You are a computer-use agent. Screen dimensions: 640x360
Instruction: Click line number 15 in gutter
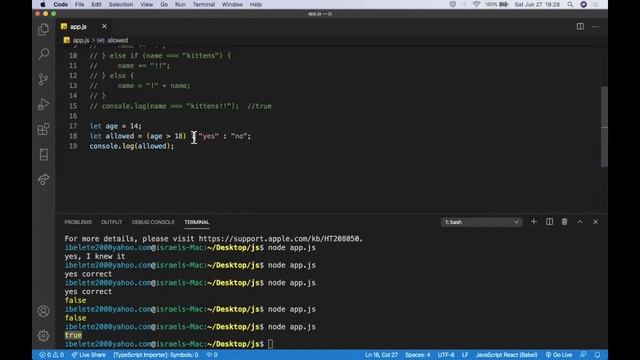pyautogui.click(x=73, y=106)
